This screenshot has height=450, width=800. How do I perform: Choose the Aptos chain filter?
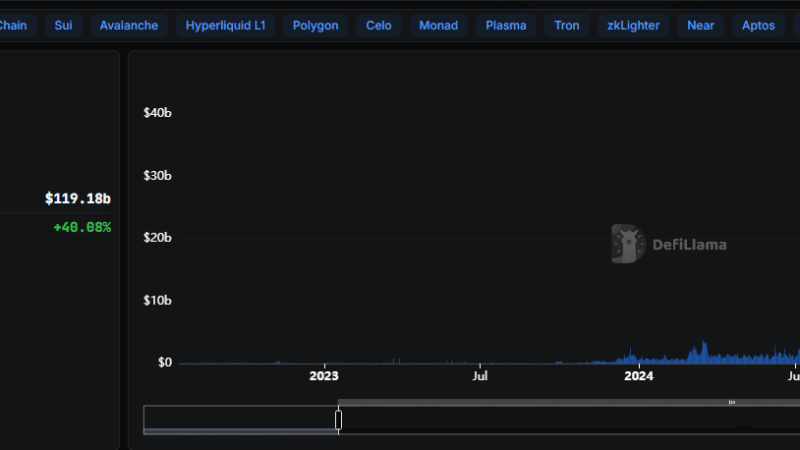[758, 26]
